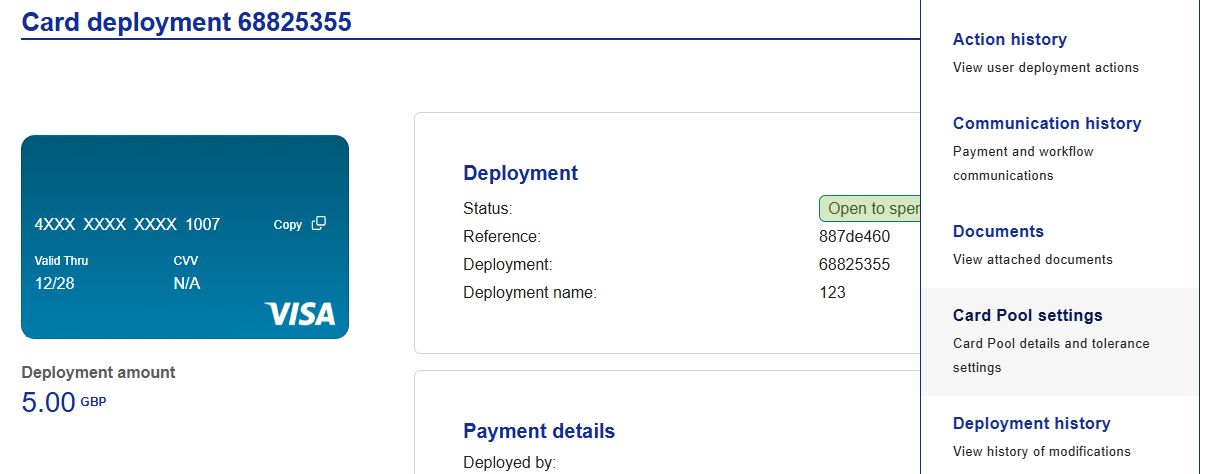Click the deployment amount 5.00

(x=49, y=402)
